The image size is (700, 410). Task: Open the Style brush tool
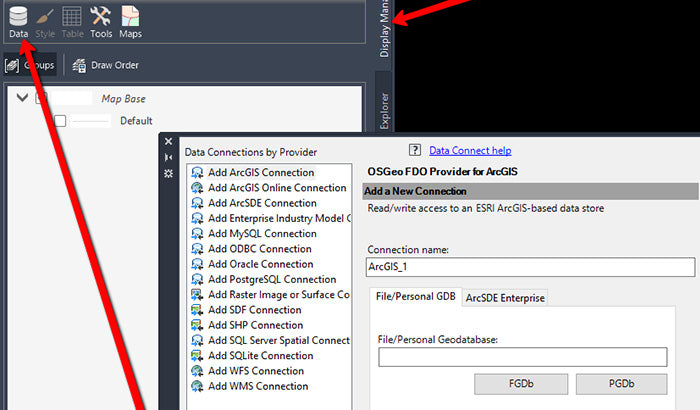tap(45, 22)
